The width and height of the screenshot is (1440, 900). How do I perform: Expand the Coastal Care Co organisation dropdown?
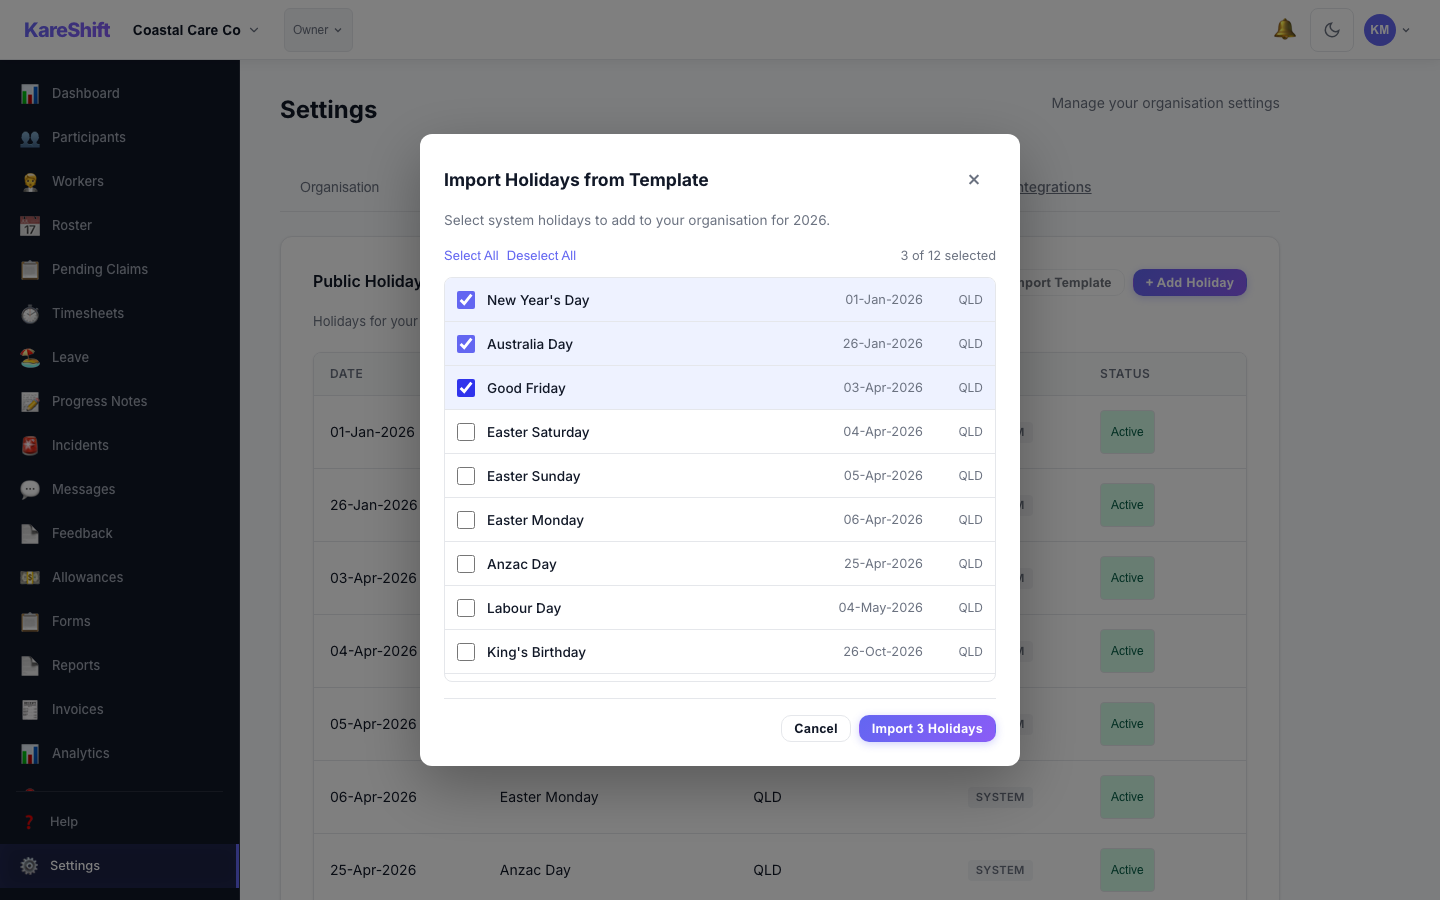196,30
